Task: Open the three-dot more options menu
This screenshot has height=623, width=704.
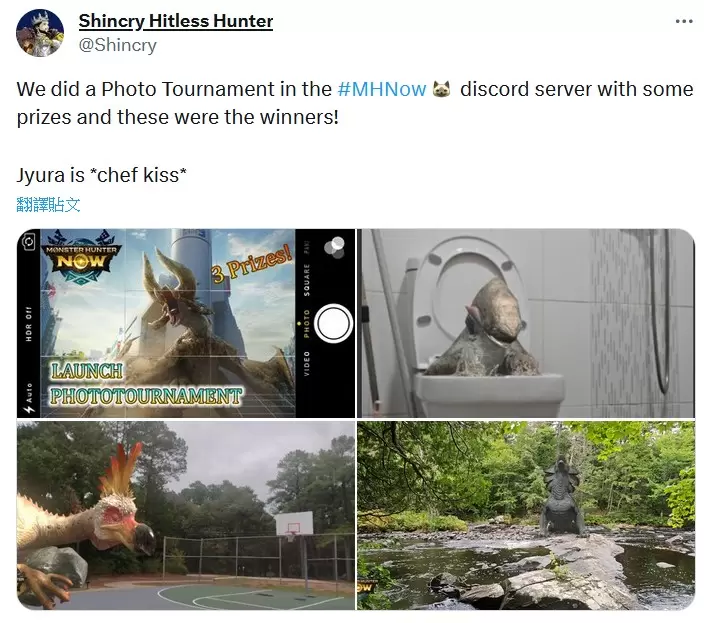Action: 684,21
